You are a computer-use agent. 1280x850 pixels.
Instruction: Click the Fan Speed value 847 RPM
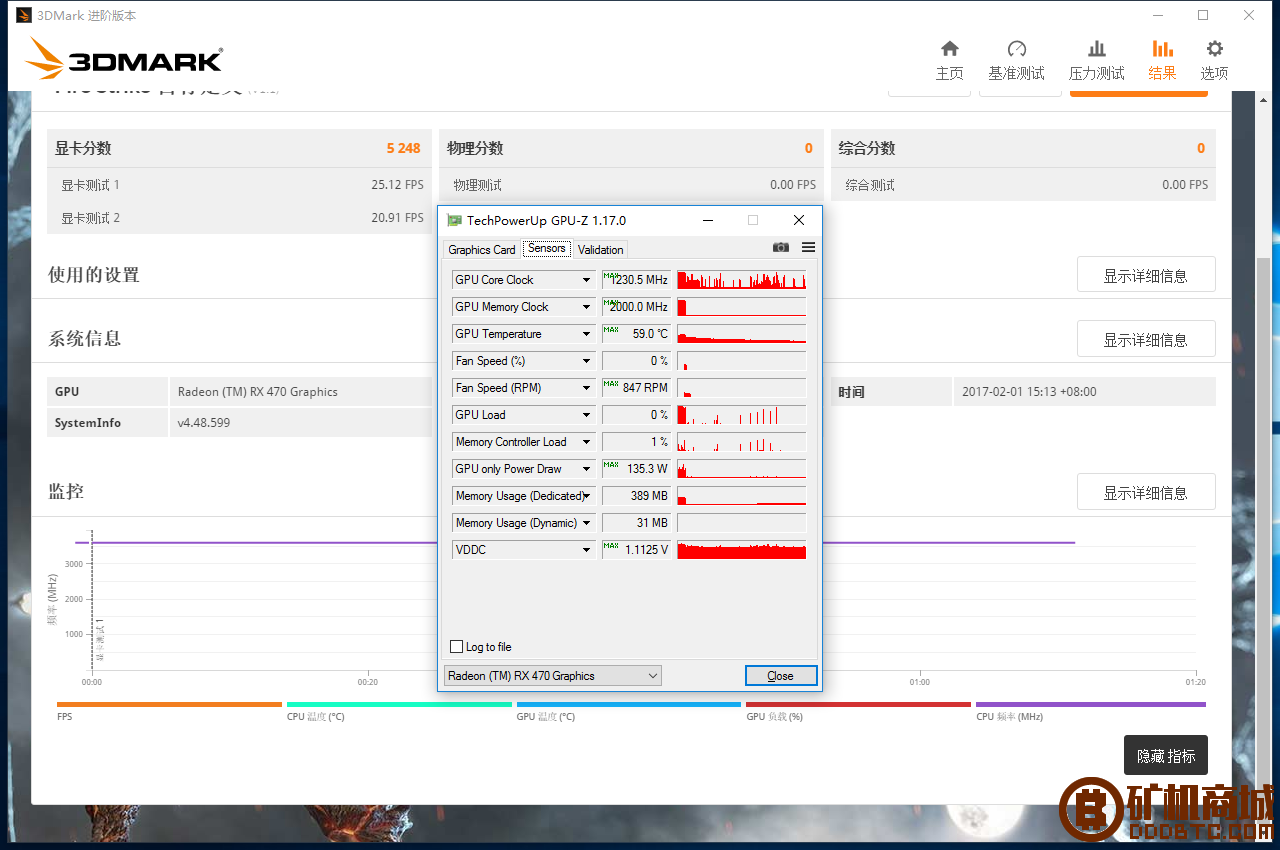[x=636, y=388]
